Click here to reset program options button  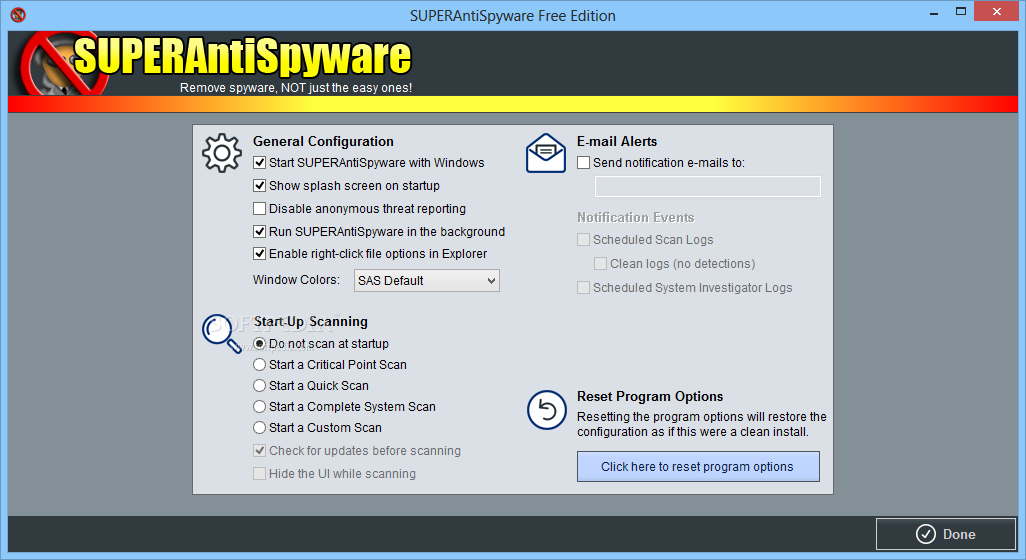pyautogui.click(x=698, y=466)
